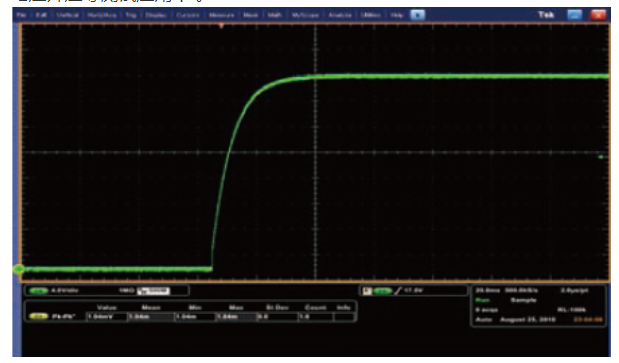Click the trigger source badge near 17.0V

click(x=382, y=291)
